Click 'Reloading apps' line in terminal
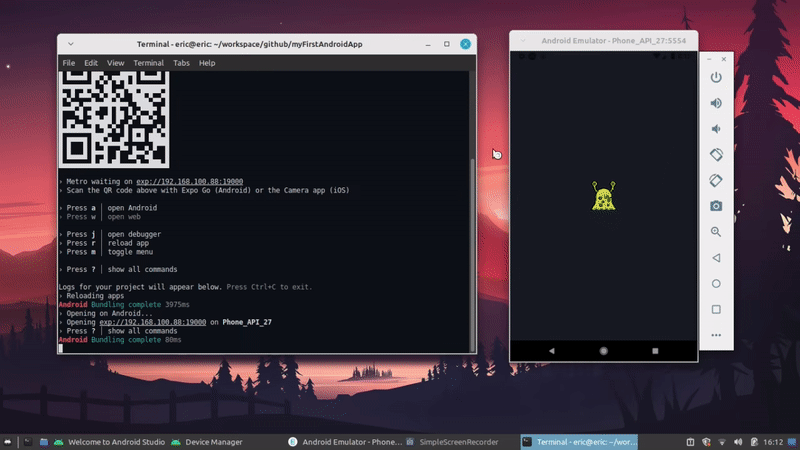800x450 pixels. coord(91,296)
